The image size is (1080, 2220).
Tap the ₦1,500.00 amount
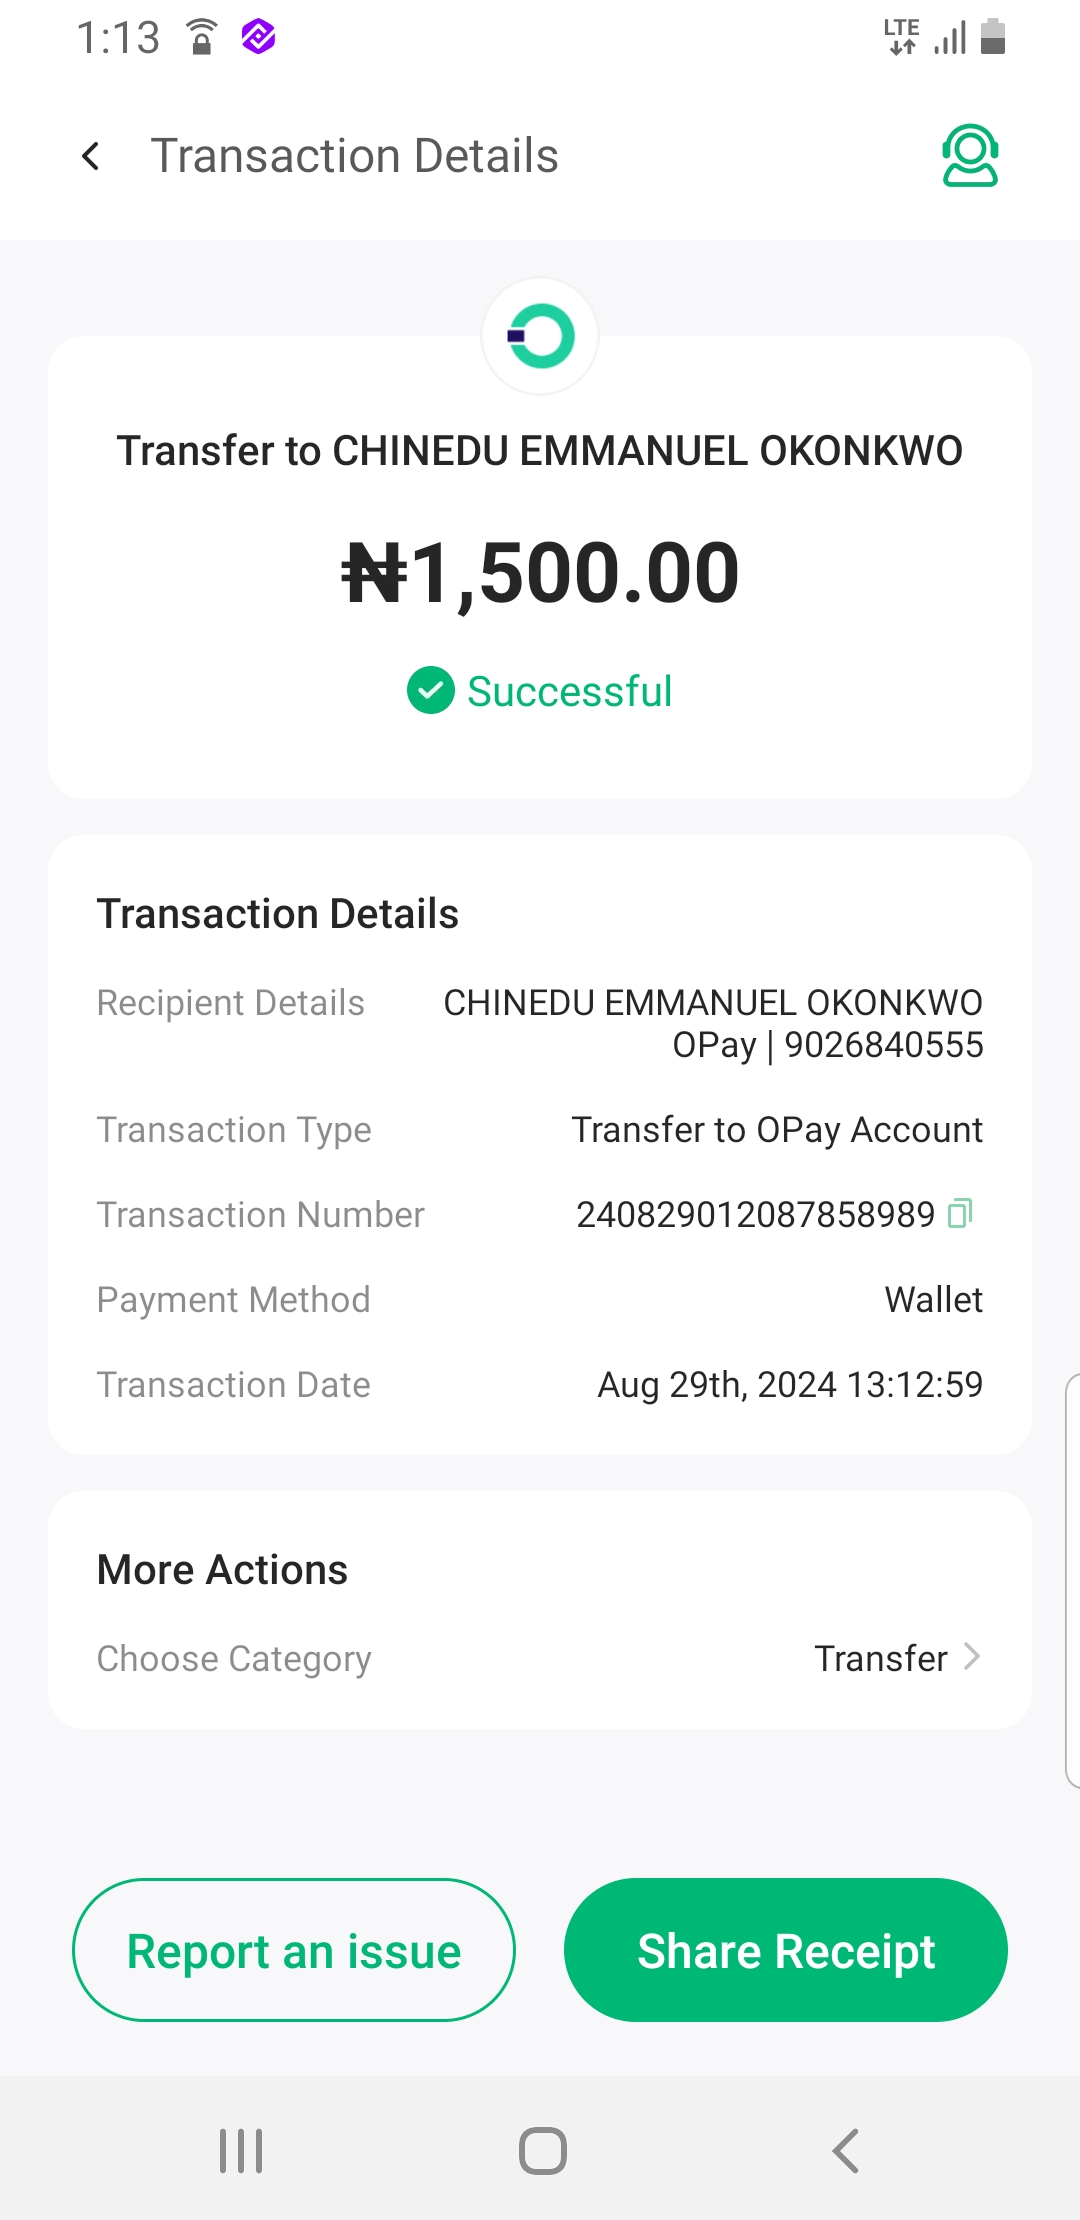coord(540,573)
